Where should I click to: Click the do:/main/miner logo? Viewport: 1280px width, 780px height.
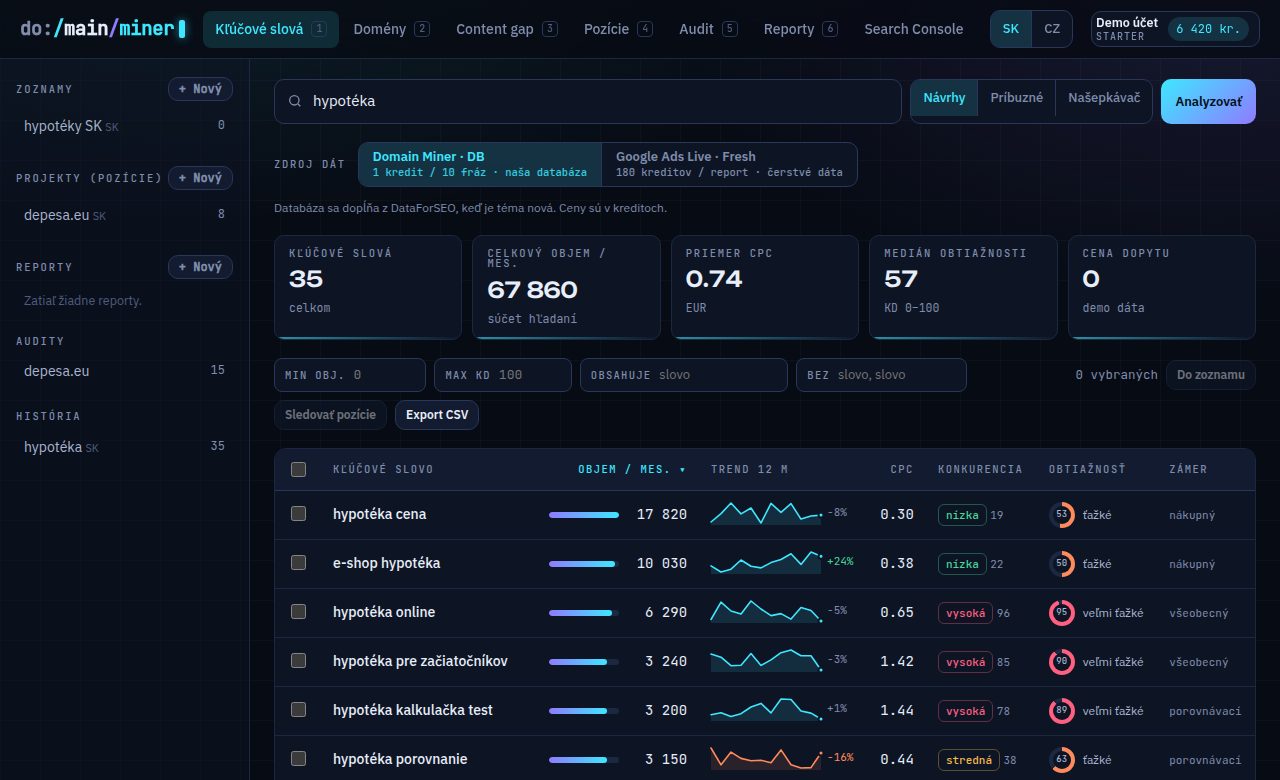tap(103, 29)
